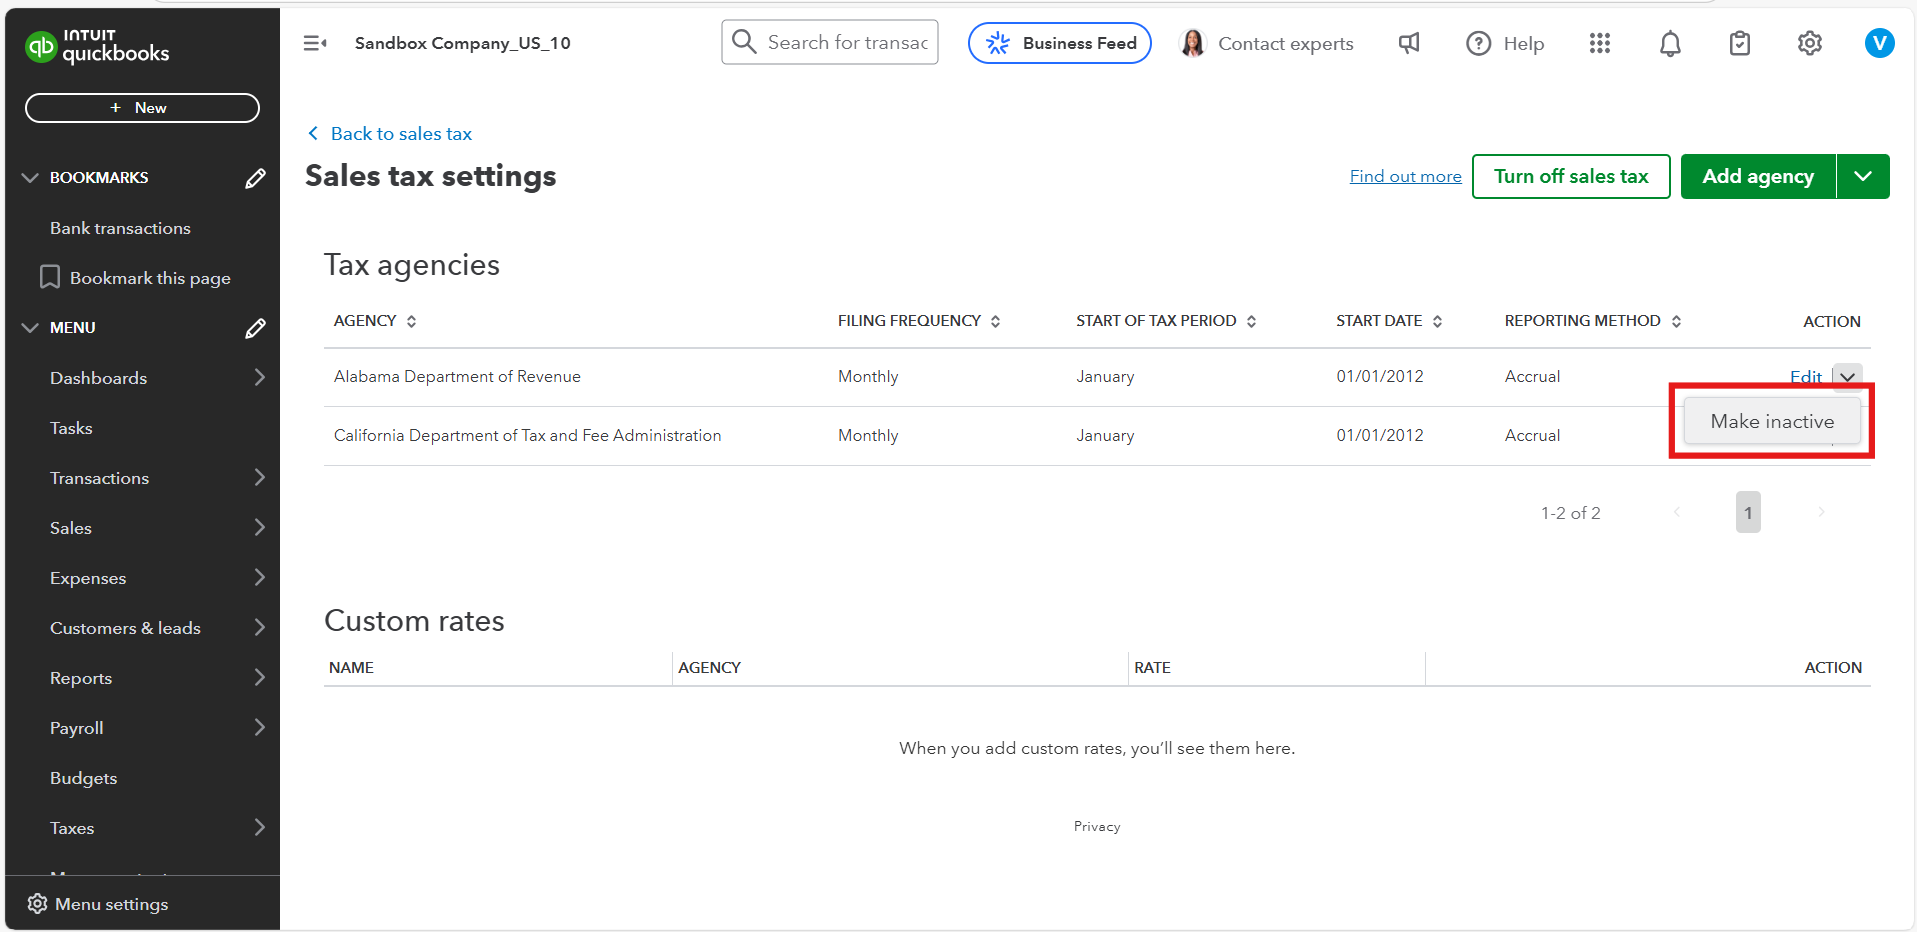Open the clipboard tasks icon
The height and width of the screenshot is (932, 1917).
pyautogui.click(x=1740, y=43)
